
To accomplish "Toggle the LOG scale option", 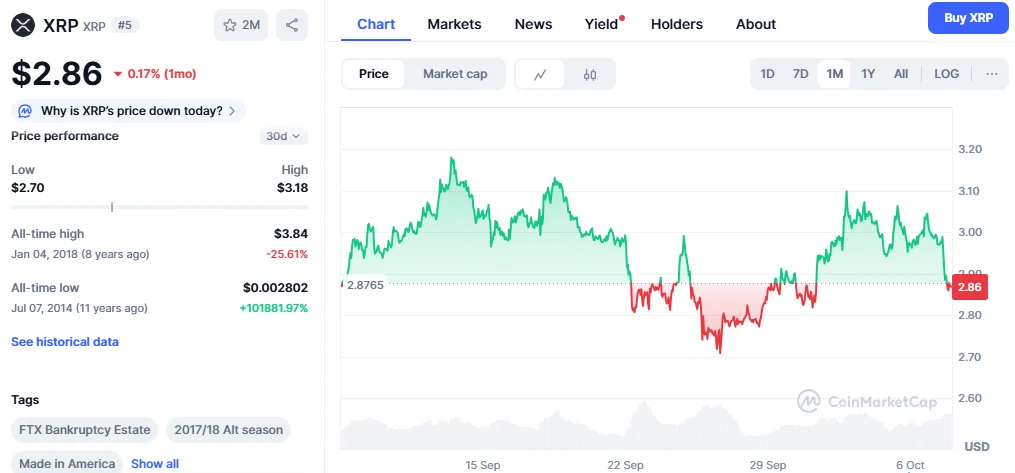I will tap(946, 74).
